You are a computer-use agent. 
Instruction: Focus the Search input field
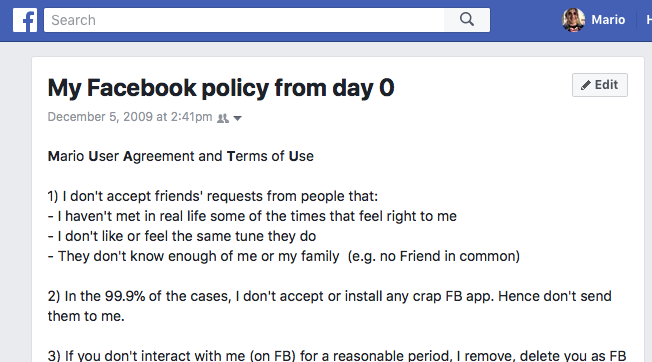point(244,20)
